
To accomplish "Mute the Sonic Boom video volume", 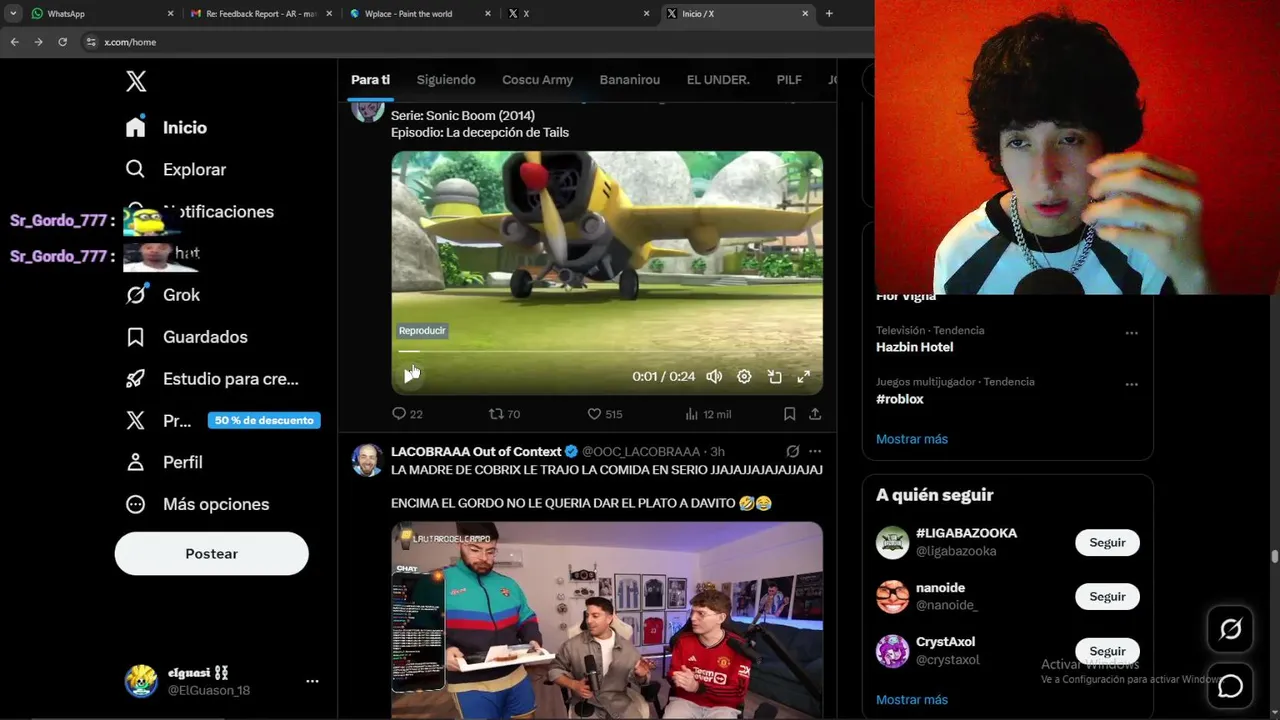I will (x=714, y=377).
